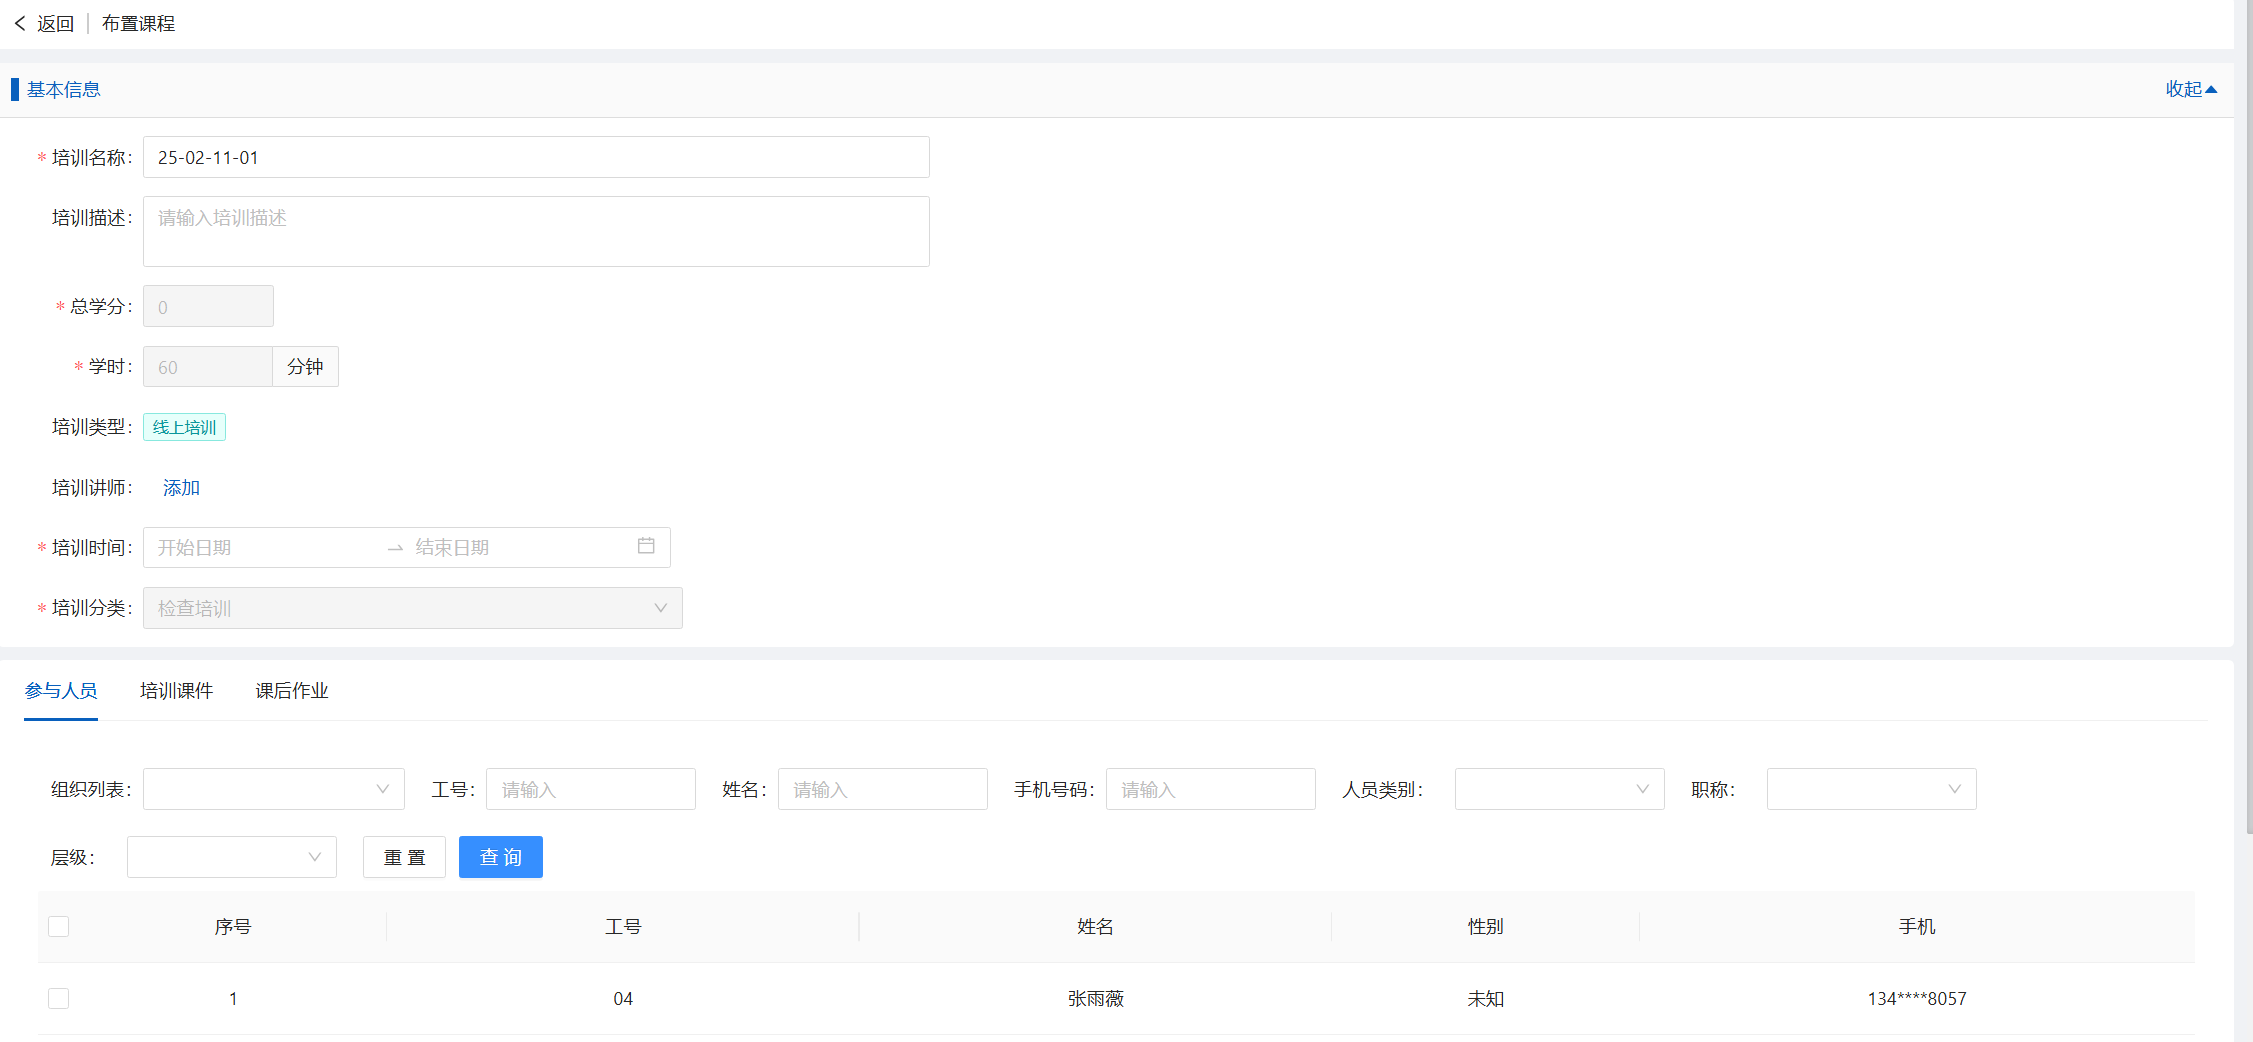Screen dimensions: 2253x1042
Task: Click into the 培训名称 input field
Action: pos(536,157)
